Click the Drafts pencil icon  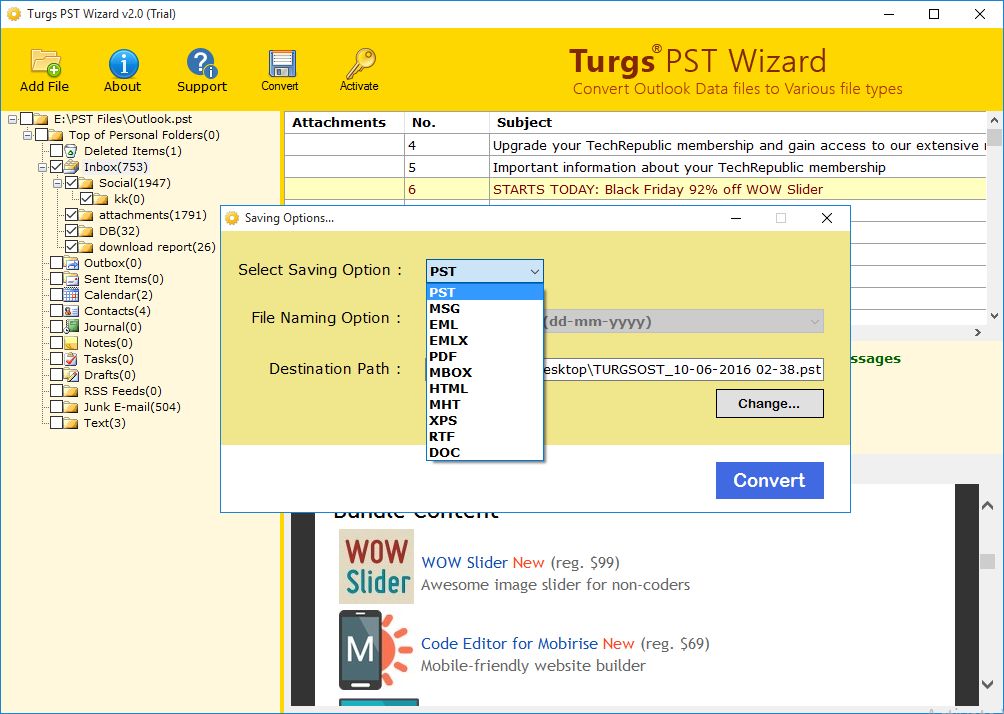coord(71,375)
